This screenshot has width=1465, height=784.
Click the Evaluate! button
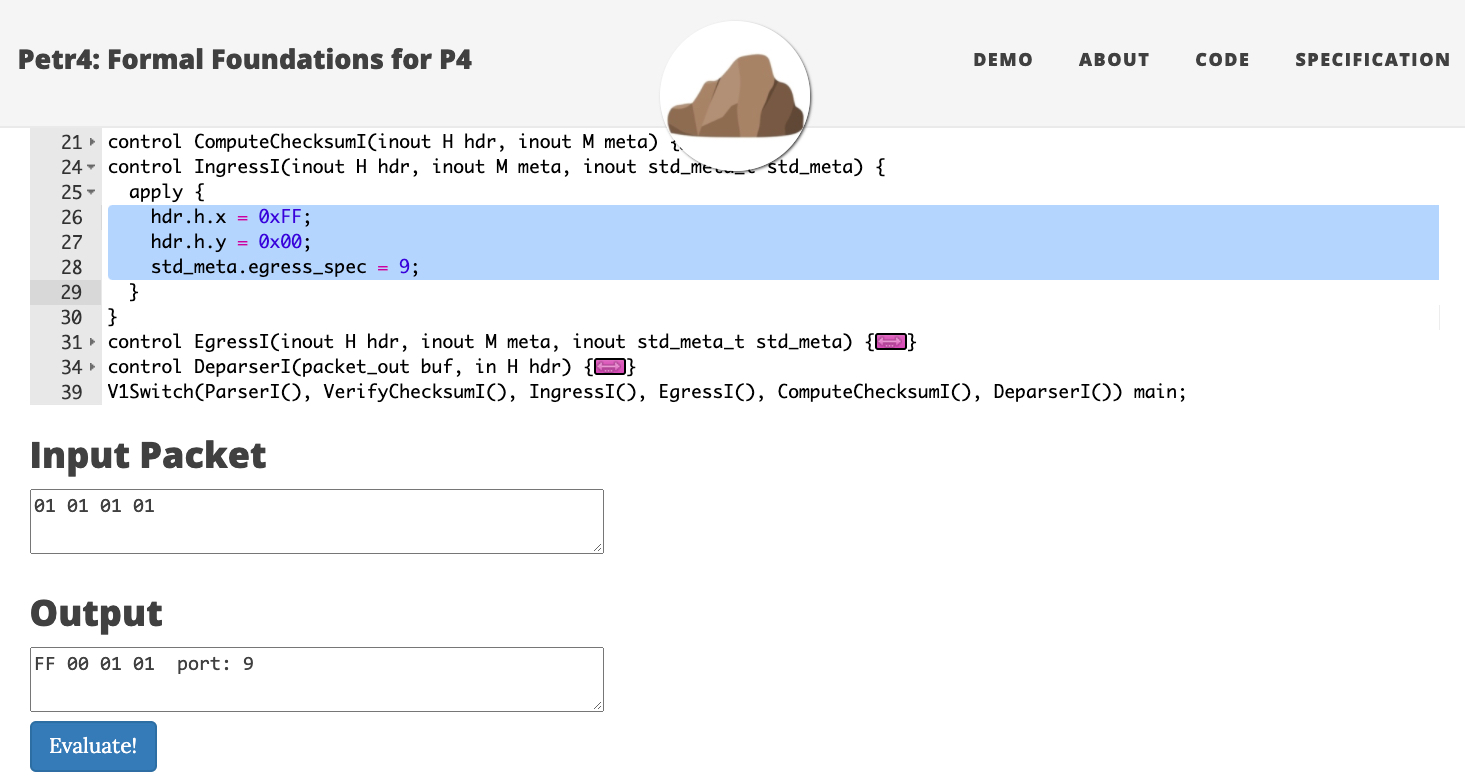[93, 746]
